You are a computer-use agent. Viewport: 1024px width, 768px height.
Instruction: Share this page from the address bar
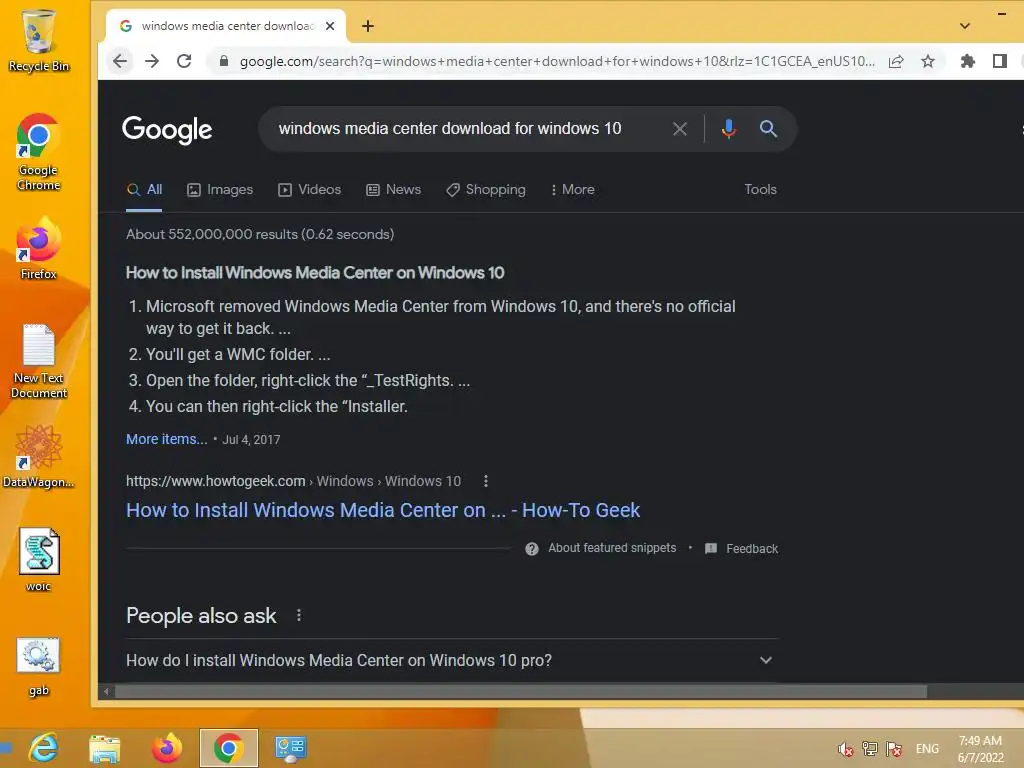click(896, 61)
